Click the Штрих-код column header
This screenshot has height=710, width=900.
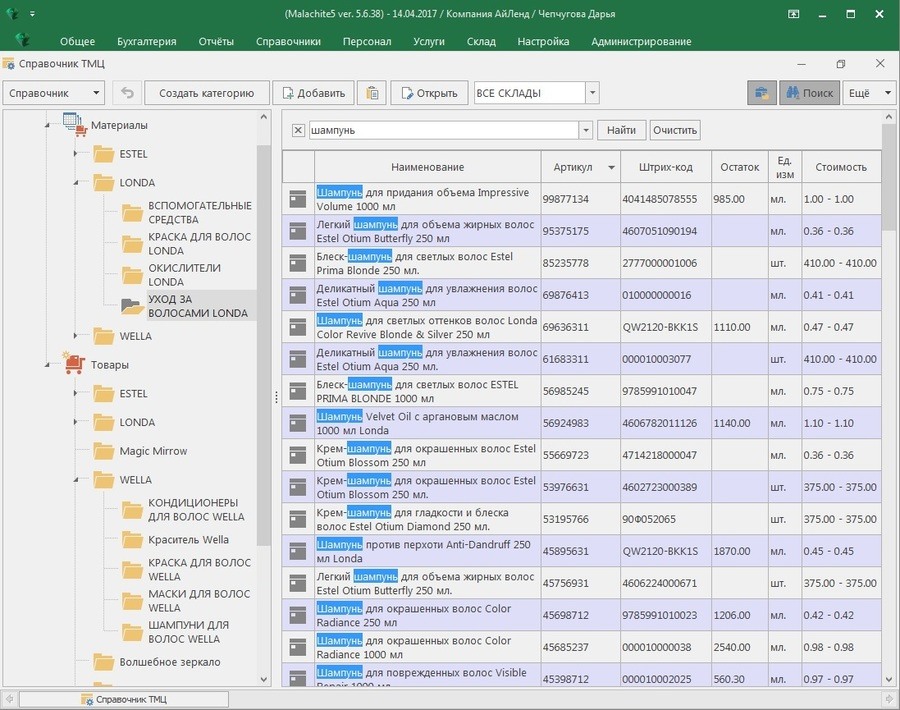point(666,167)
